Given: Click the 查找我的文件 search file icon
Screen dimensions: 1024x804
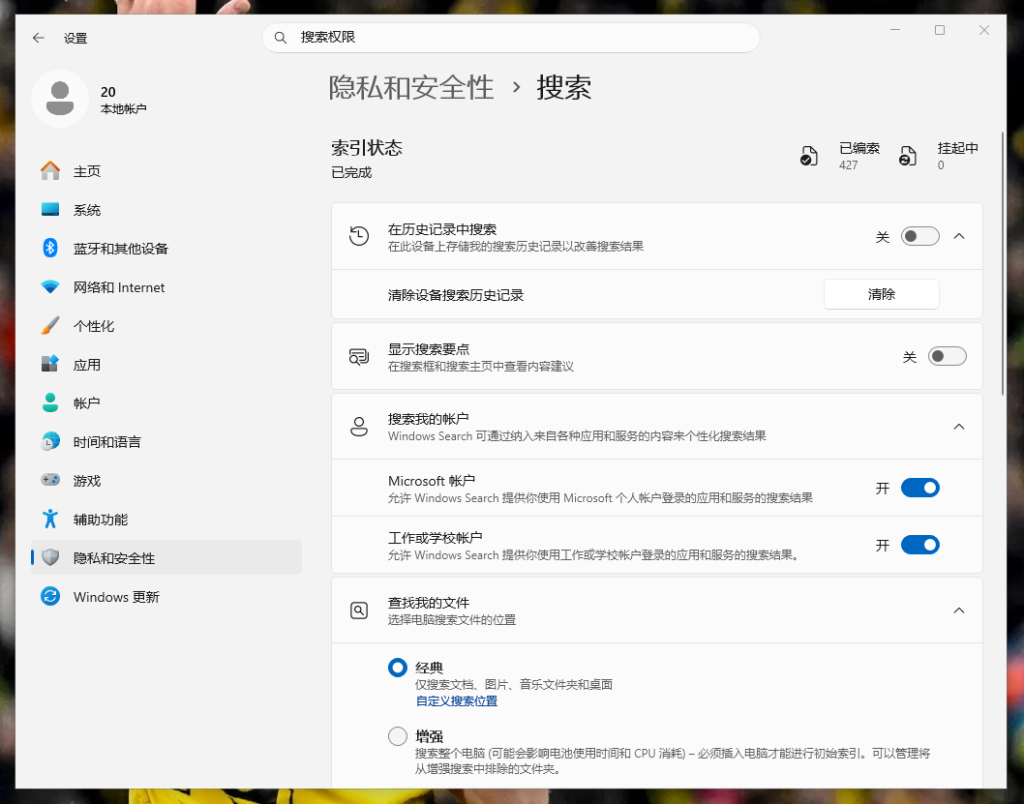Looking at the screenshot, I should coord(359,611).
